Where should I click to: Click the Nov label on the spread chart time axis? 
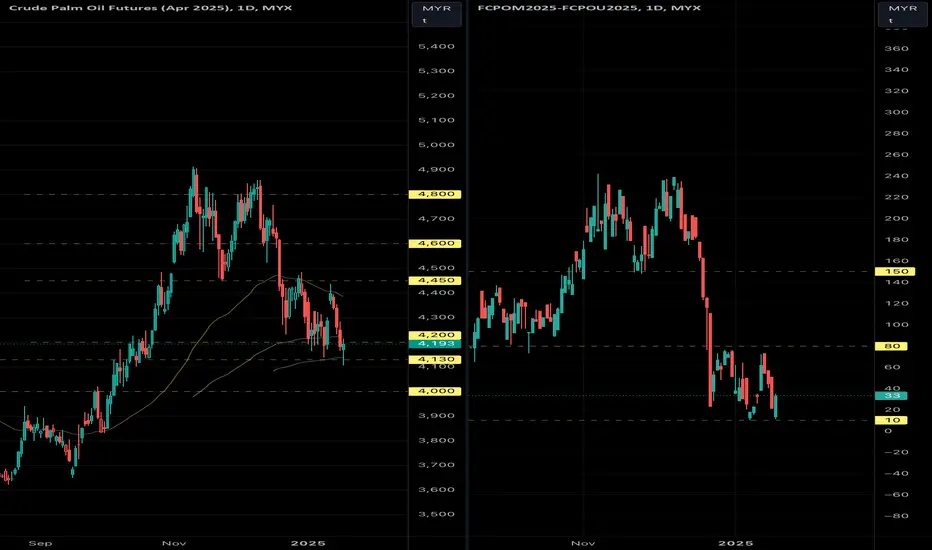click(x=582, y=543)
